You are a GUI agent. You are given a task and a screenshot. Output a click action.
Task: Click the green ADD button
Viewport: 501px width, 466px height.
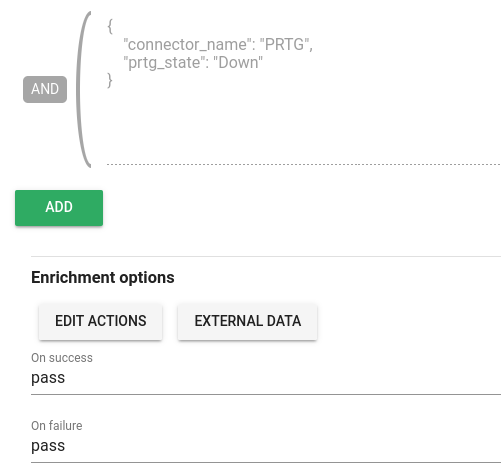59,208
